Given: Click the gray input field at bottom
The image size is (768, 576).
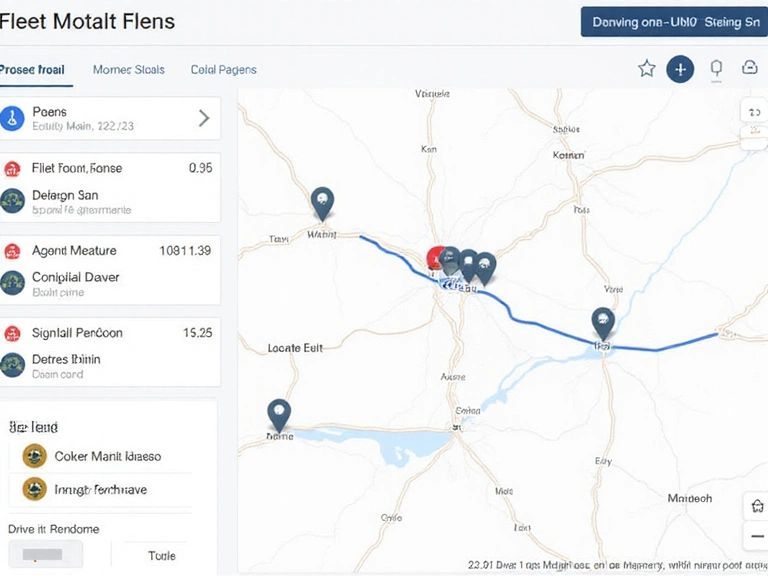Looking at the screenshot, I should (45, 554).
